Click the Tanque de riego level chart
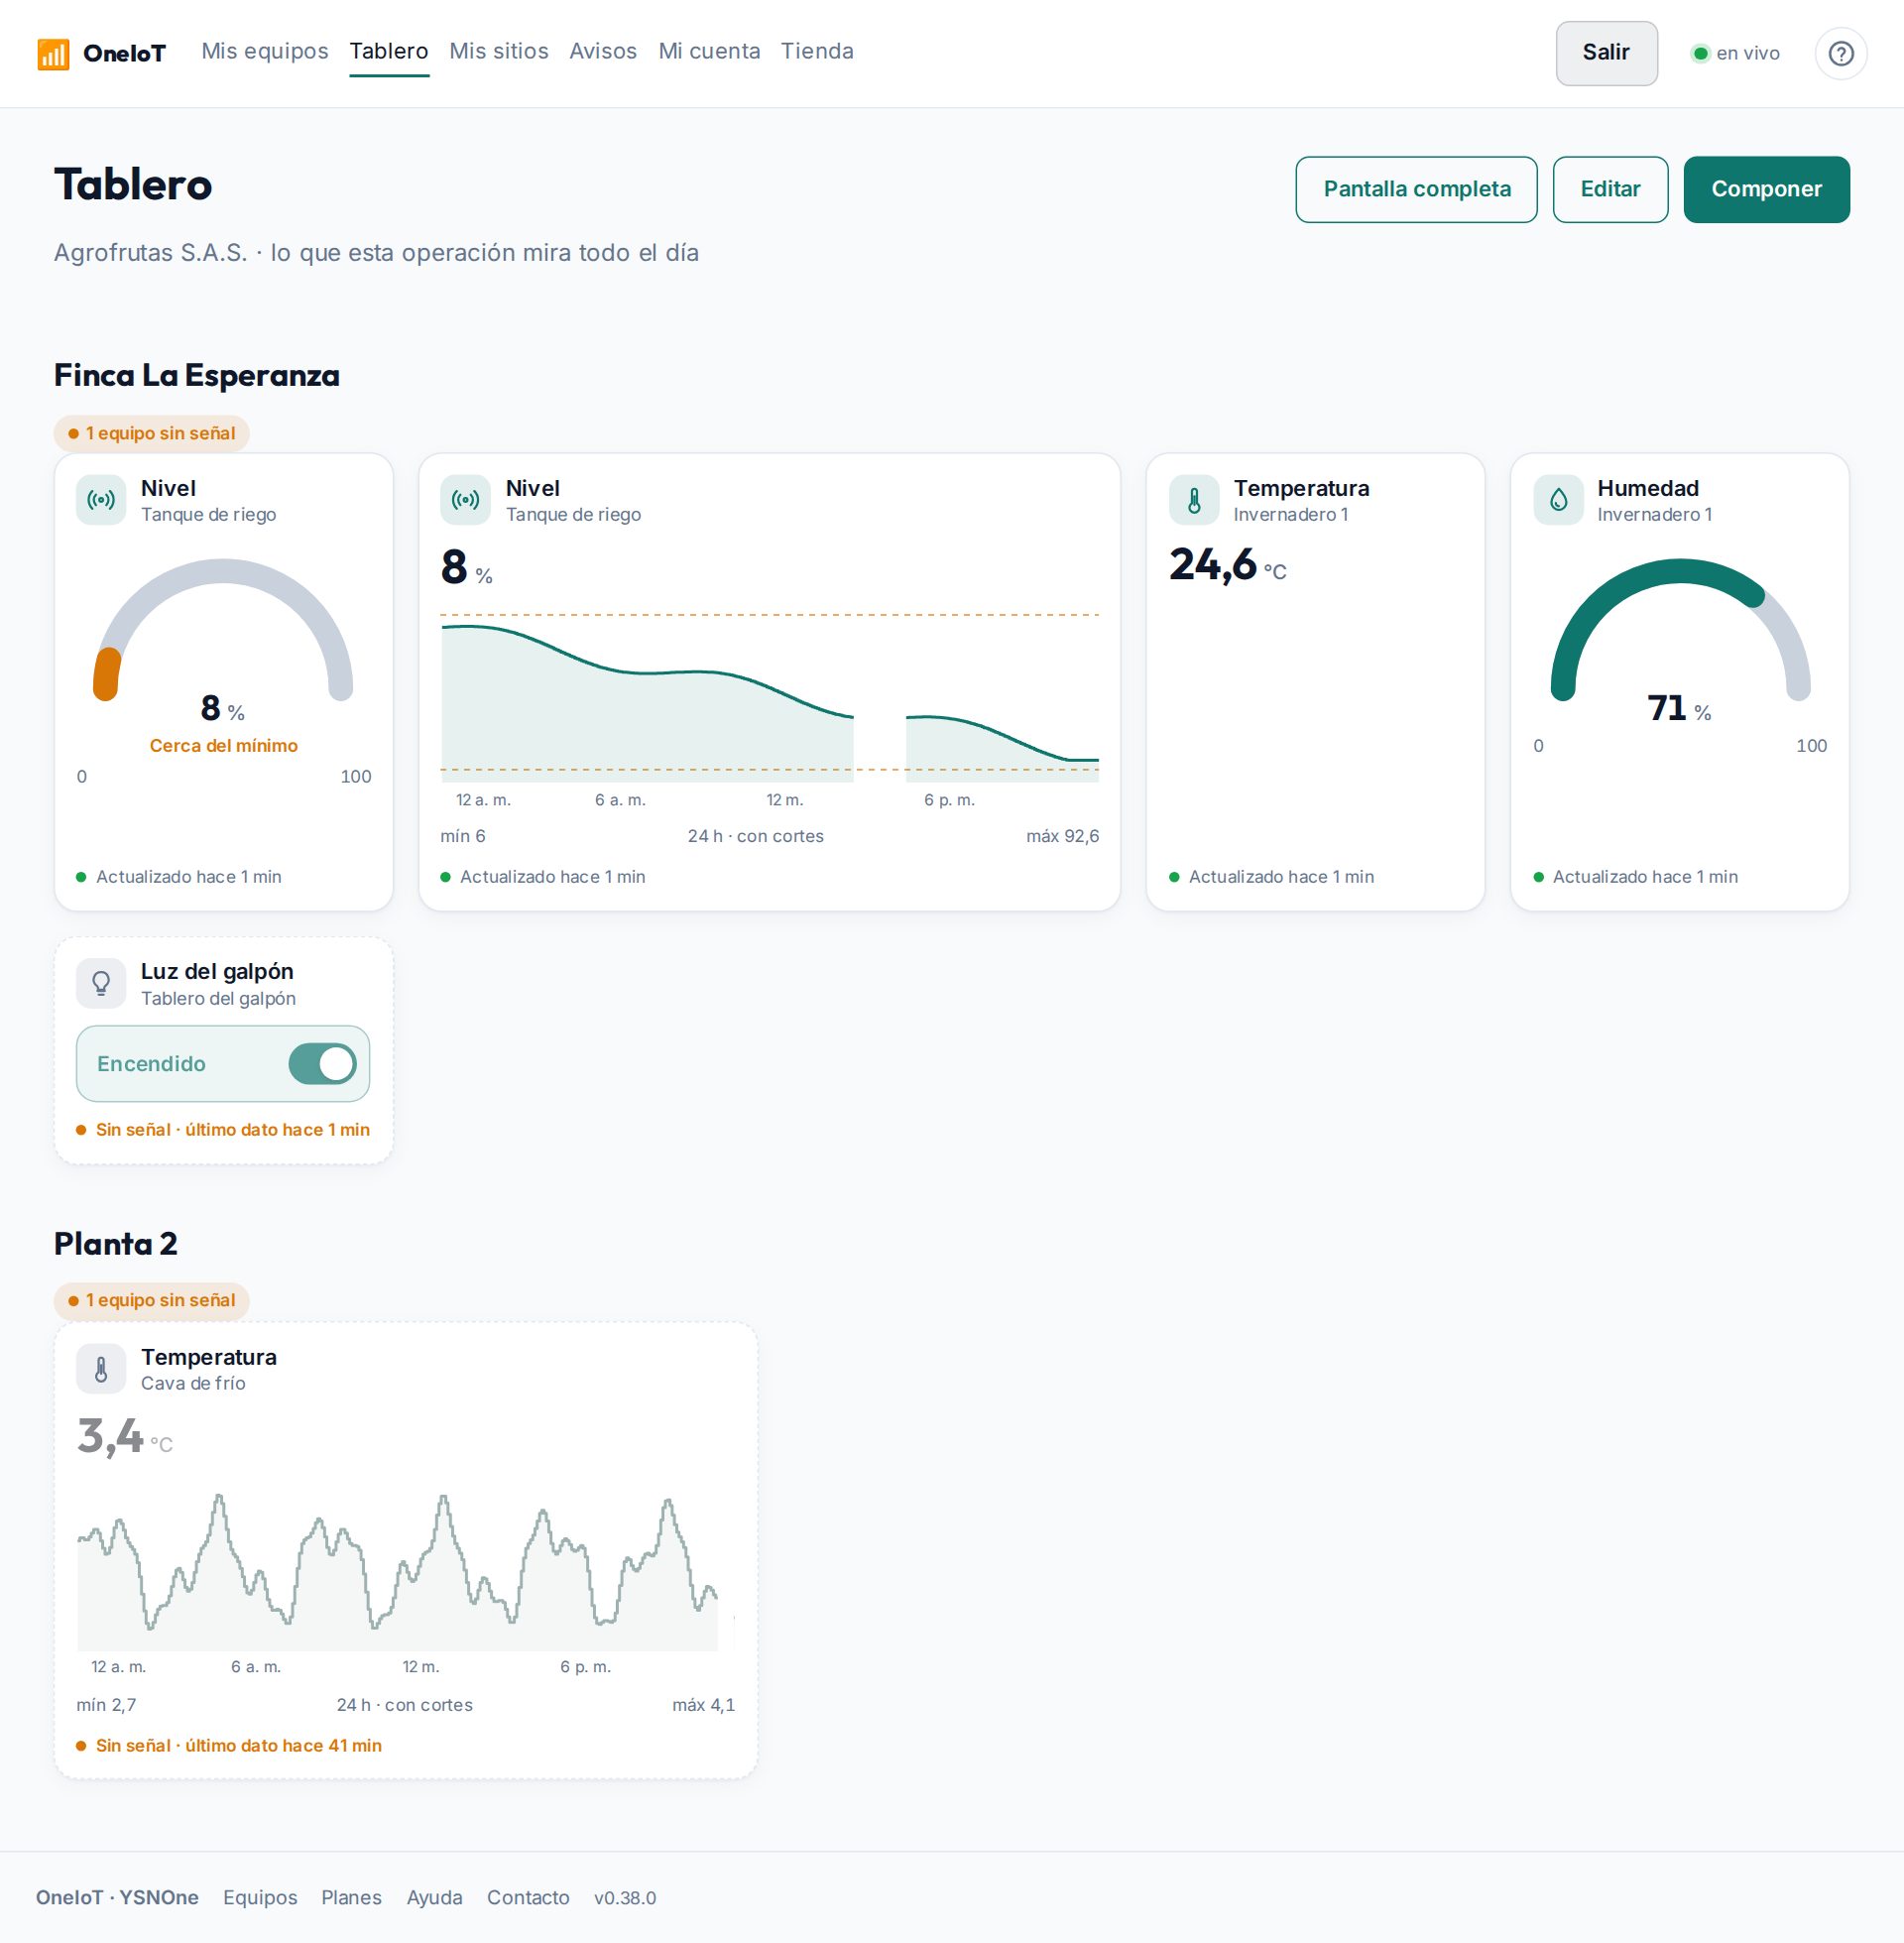The image size is (1904, 1943). (x=770, y=698)
